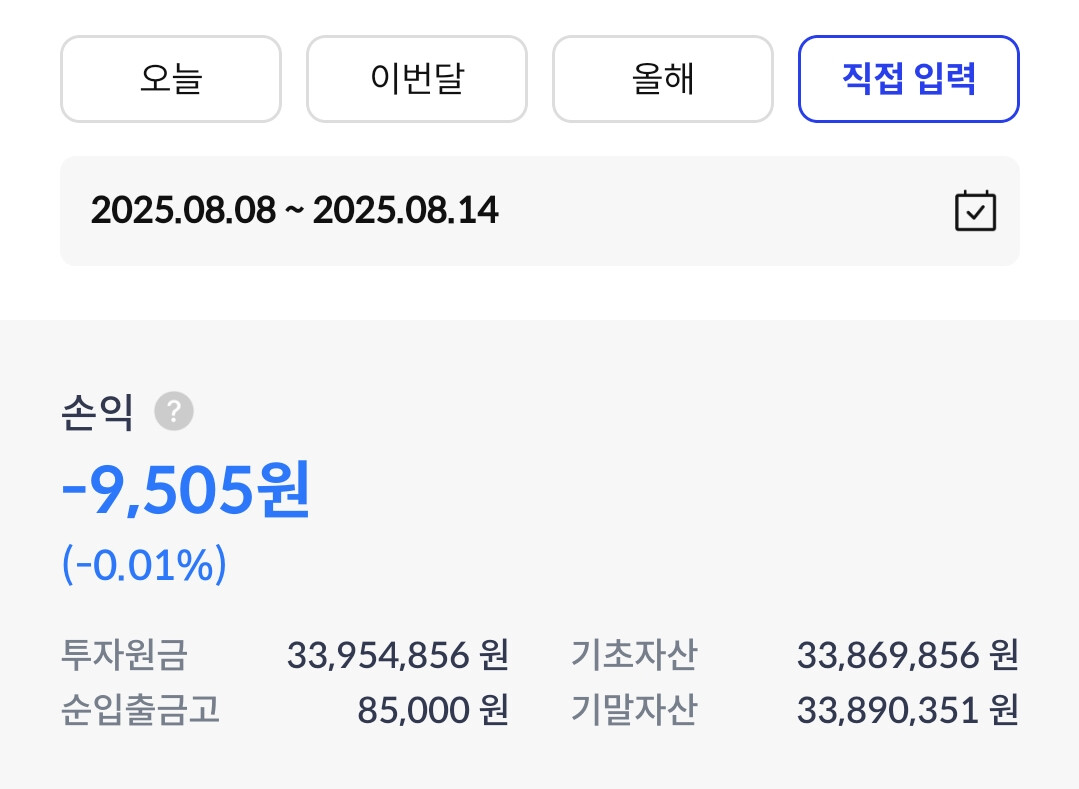Tap the 기말자산 label
This screenshot has height=789, width=1079.
(634, 710)
